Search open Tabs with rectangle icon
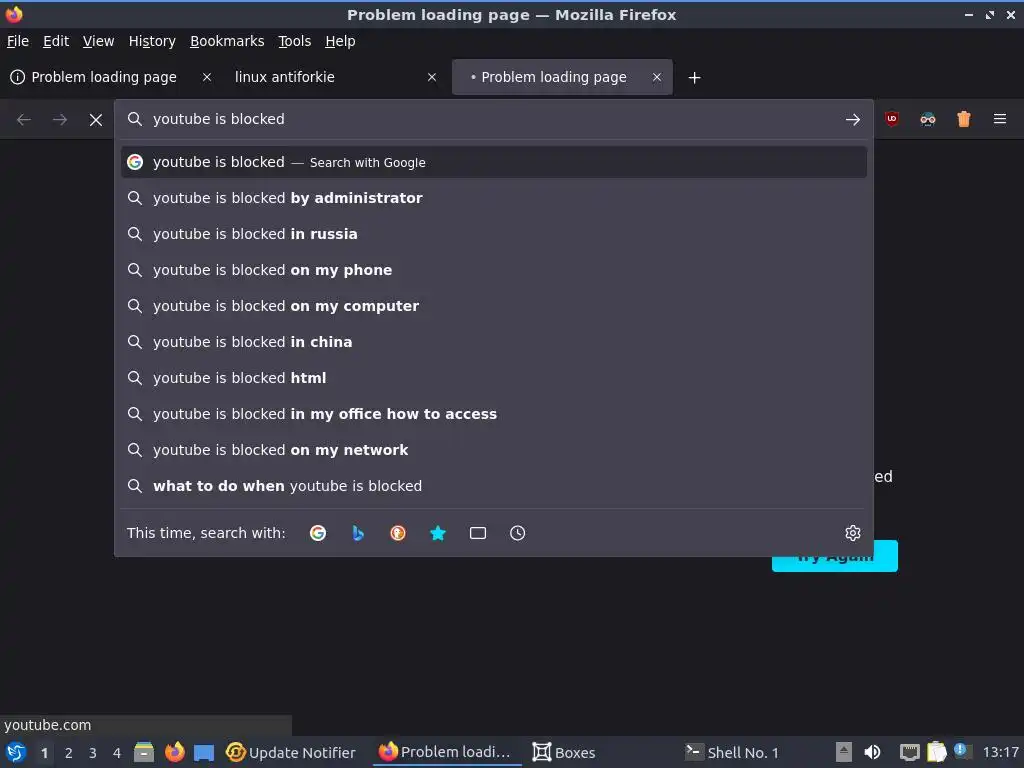The width and height of the screenshot is (1024, 768). [477, 533]
